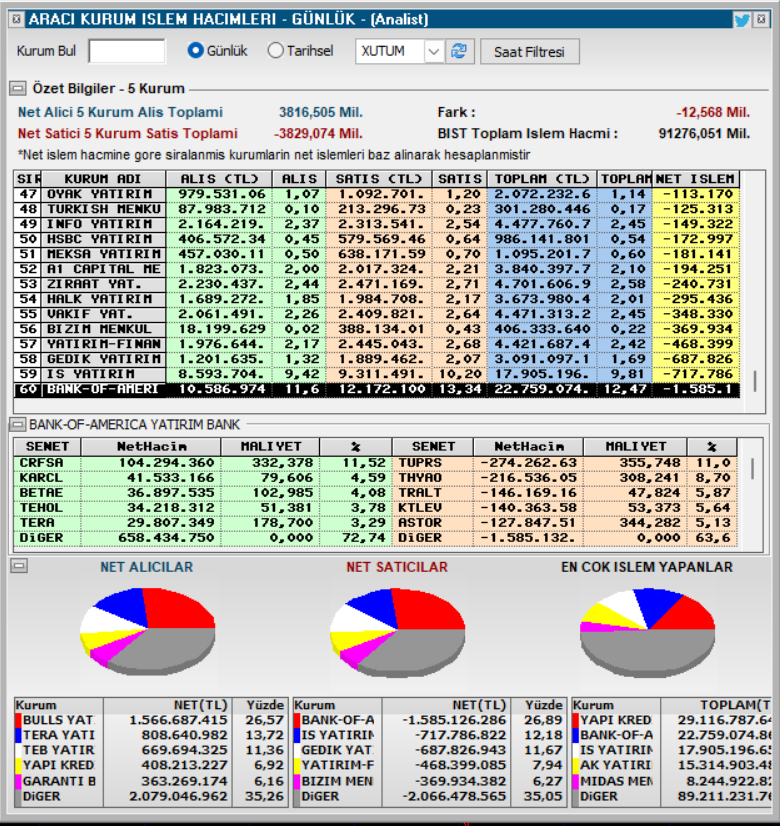Click the KTLEV stock cell
Screen dimensions: 780x826
pos(433,508)
